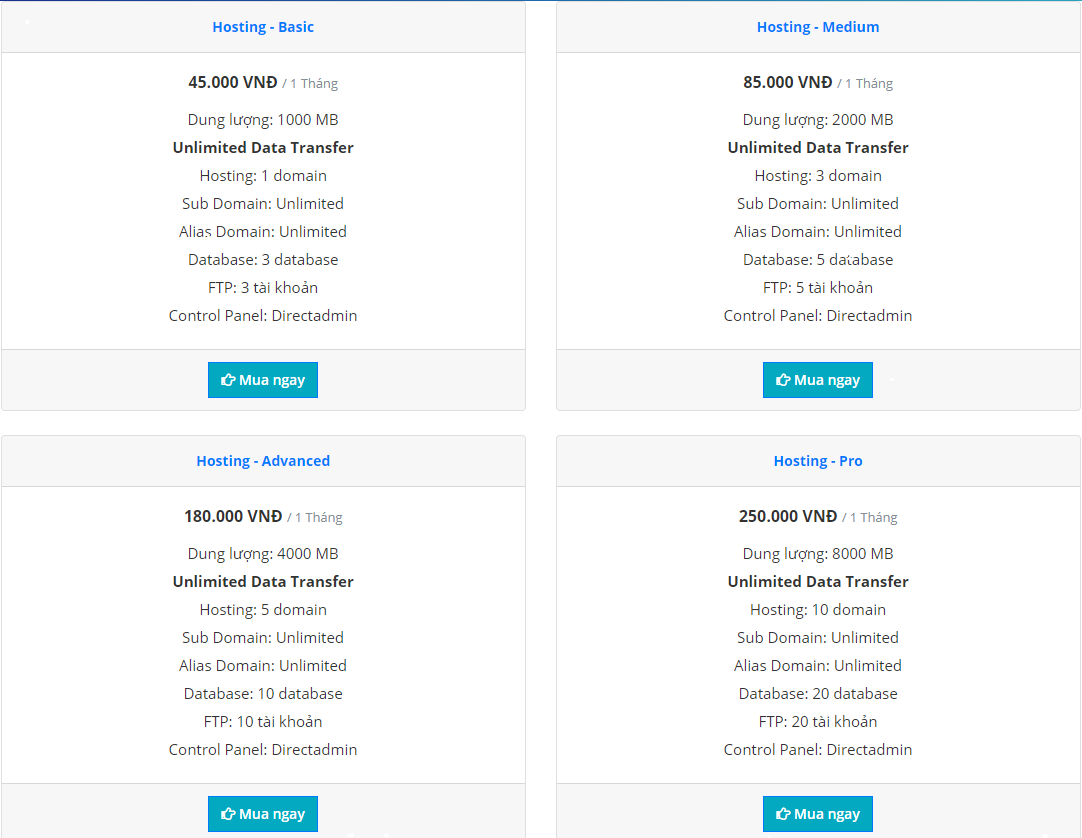Image resolution: width=1082 pixels, height=838 pixels.
Task: Click the "Dung lượng: 1000 MB" line
Action: (x=263, y=120)
